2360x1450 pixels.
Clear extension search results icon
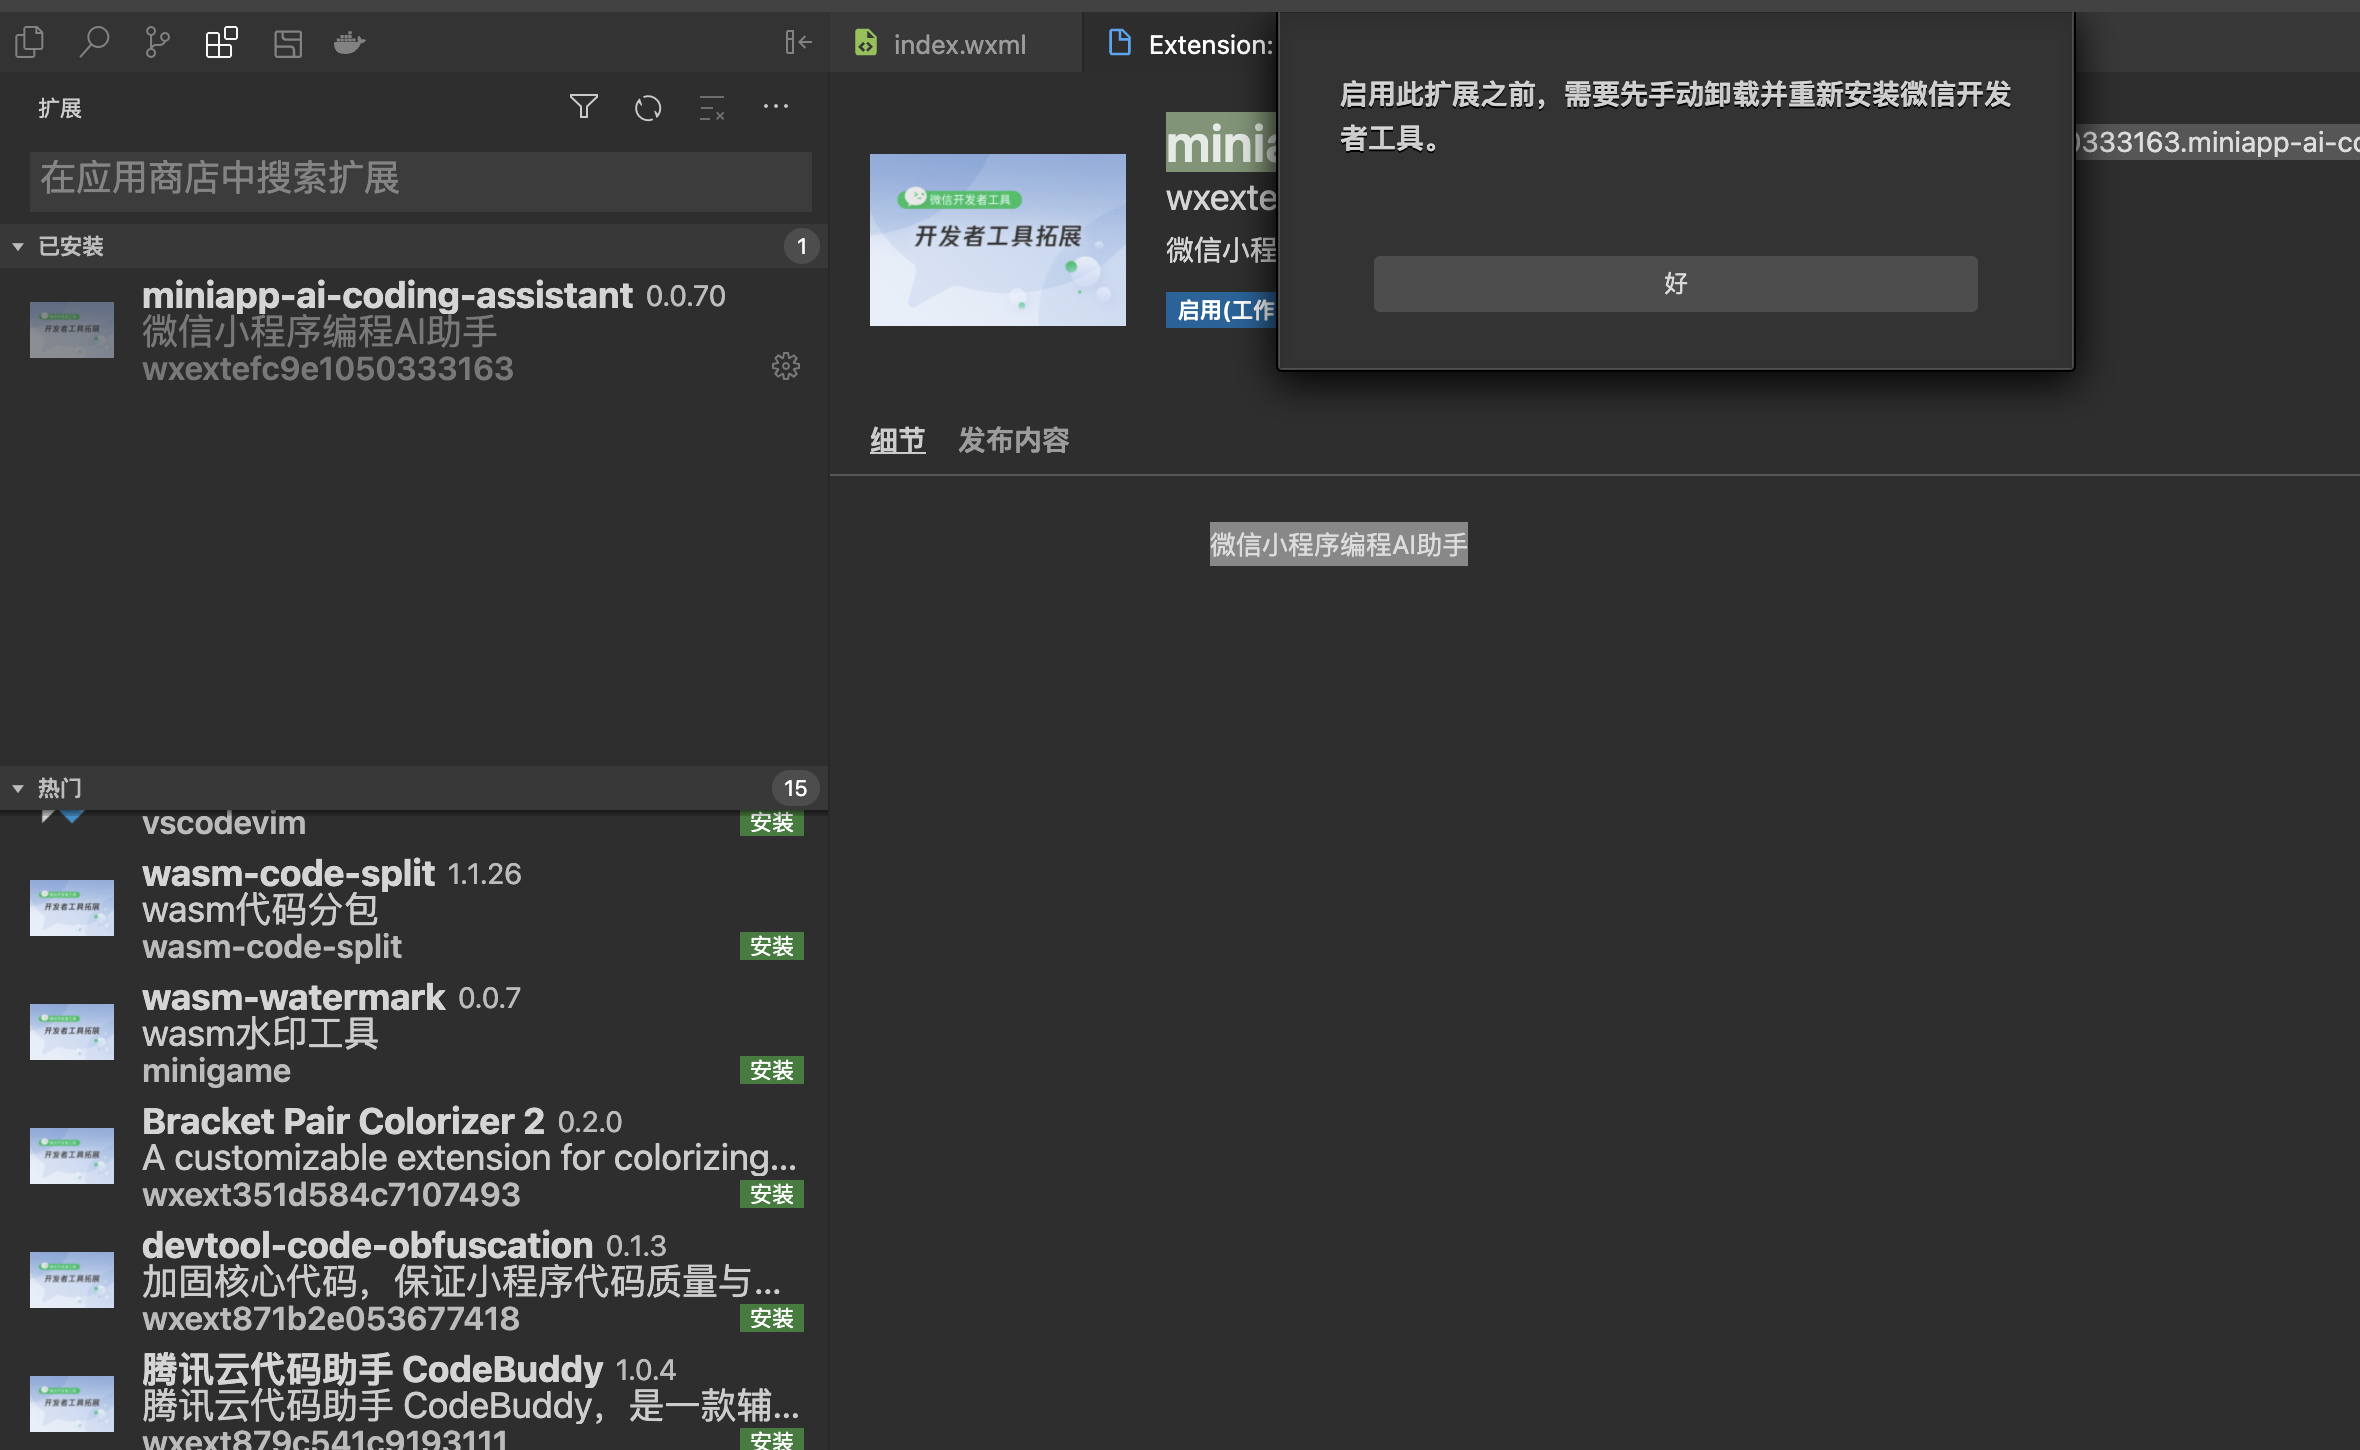tap(712, 107)
